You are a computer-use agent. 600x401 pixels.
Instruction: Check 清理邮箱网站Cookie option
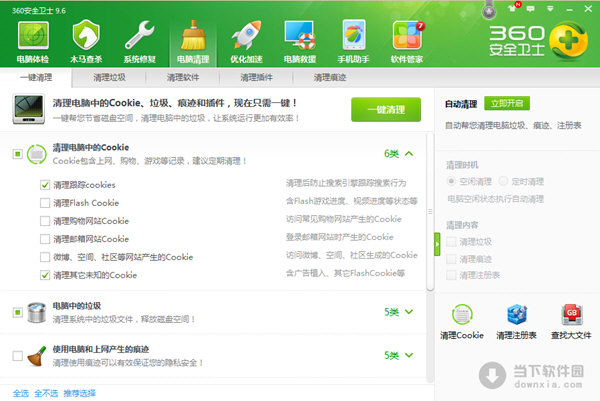tap(45, 239)
